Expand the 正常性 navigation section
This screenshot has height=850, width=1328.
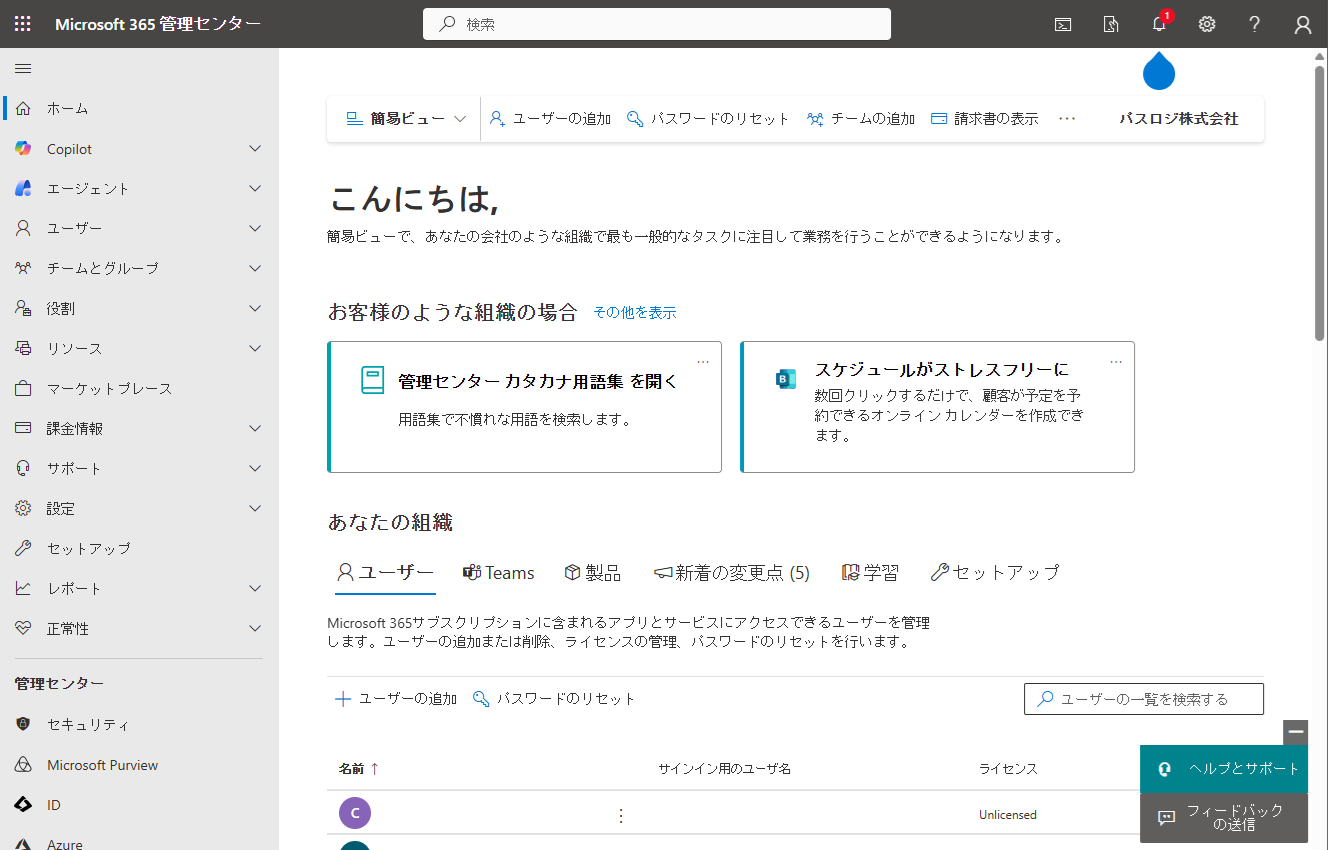[255, 628]
